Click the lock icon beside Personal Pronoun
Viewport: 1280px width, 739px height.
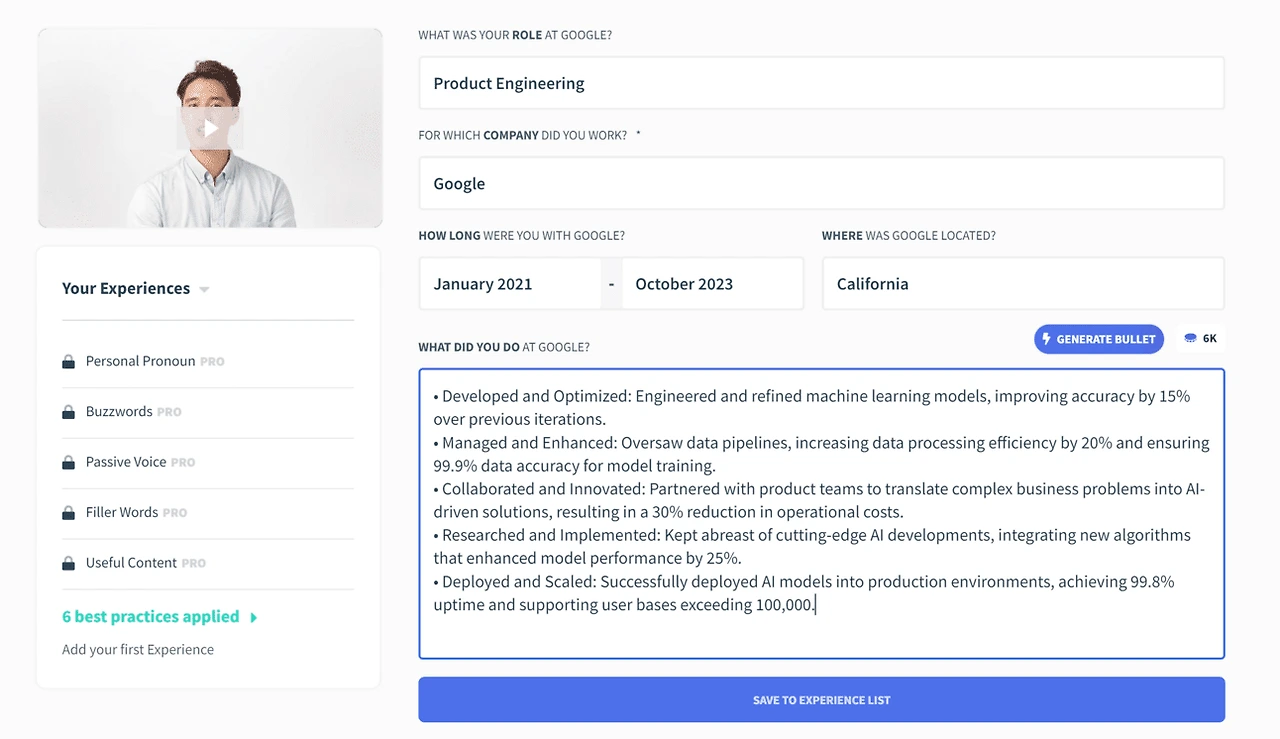pos(68,362)
